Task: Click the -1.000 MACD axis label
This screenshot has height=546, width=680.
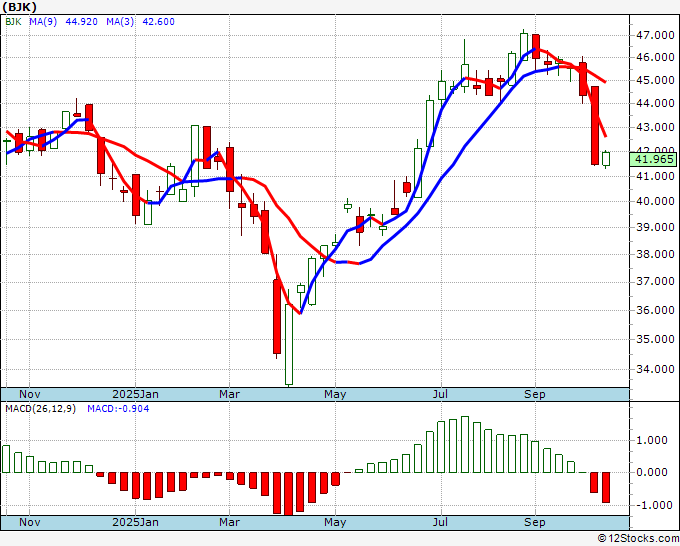Action: click(655, 505)
